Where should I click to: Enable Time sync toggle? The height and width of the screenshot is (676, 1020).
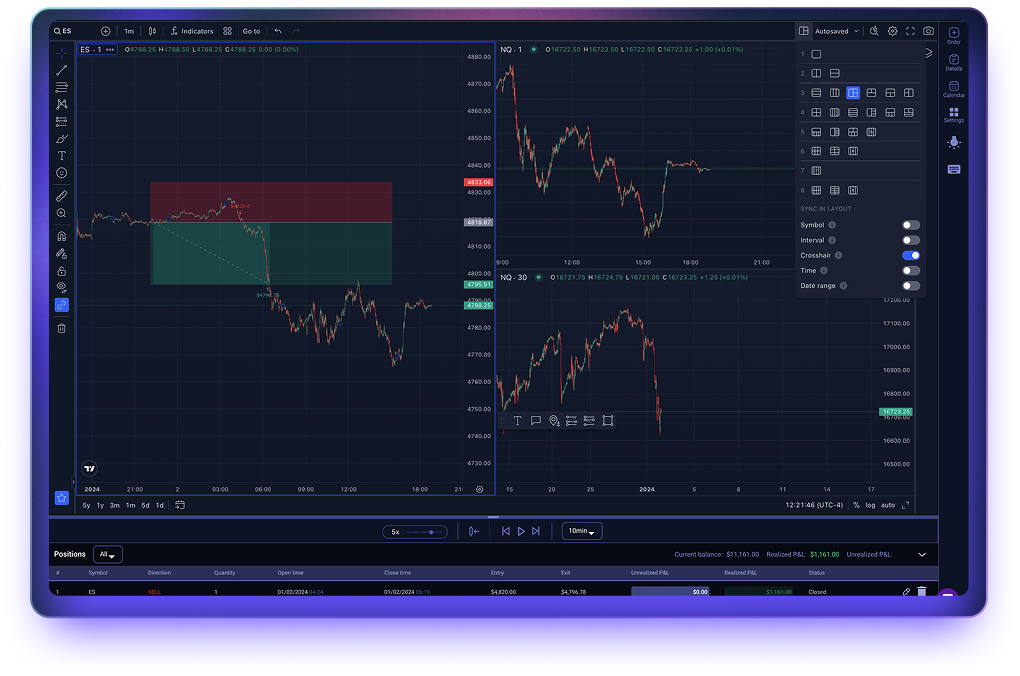click(x=911, y=271)
